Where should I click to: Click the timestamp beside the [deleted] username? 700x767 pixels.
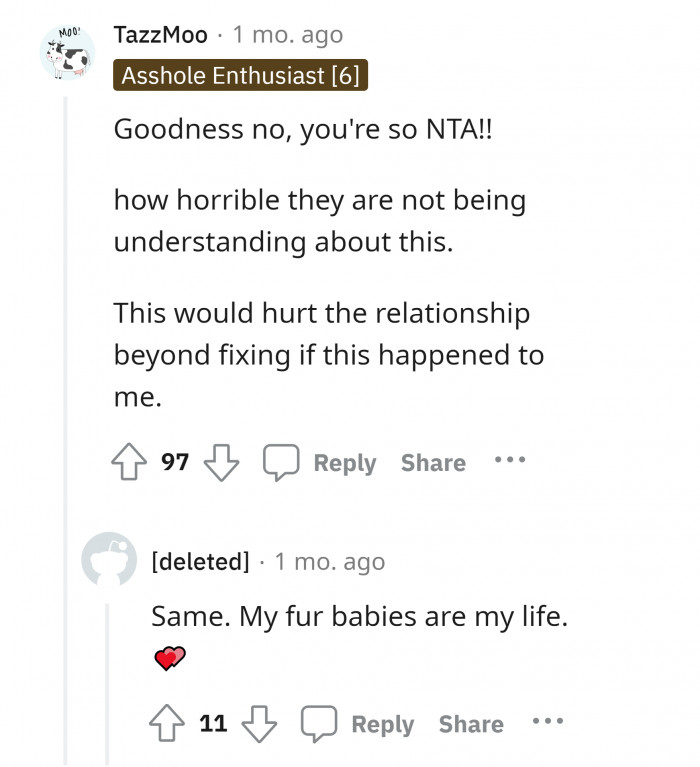329,562
